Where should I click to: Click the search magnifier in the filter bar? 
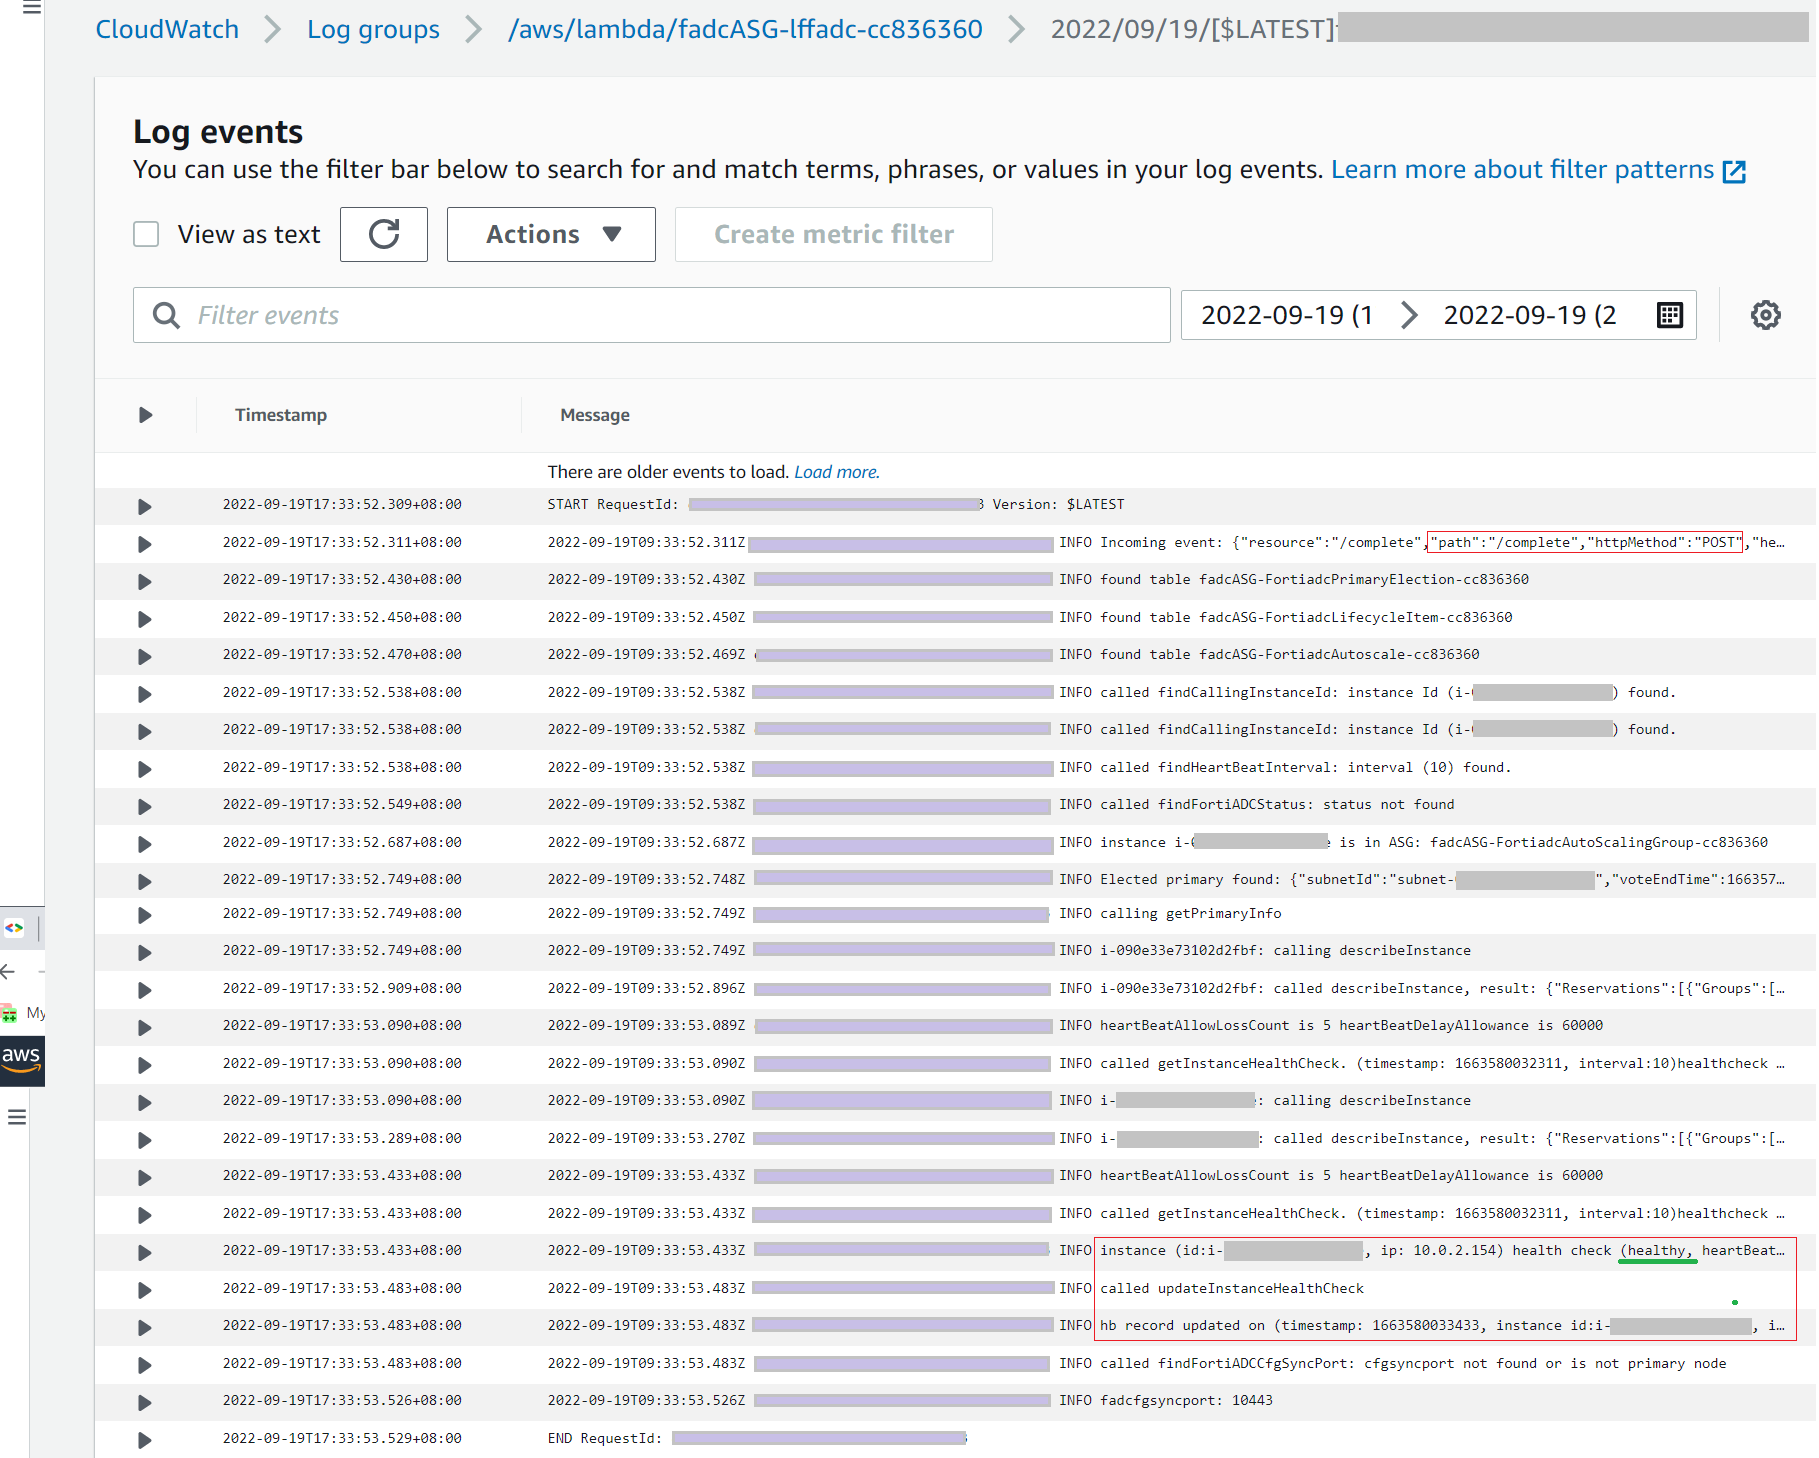pyautogui.click(x=166, y=315)
